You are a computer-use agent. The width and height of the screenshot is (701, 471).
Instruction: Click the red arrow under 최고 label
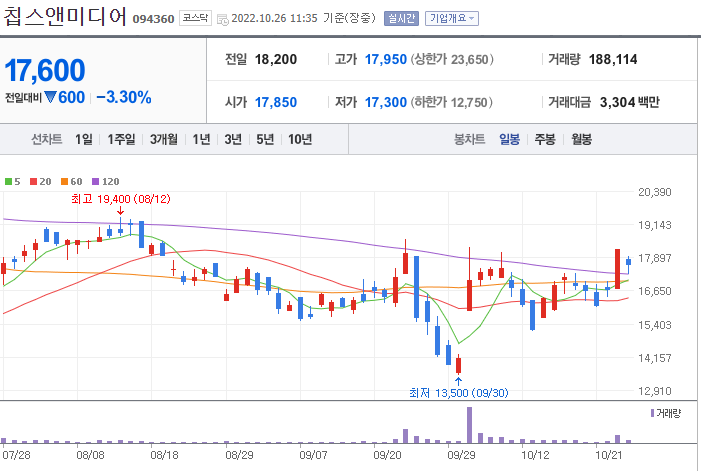tap(120, 210)
